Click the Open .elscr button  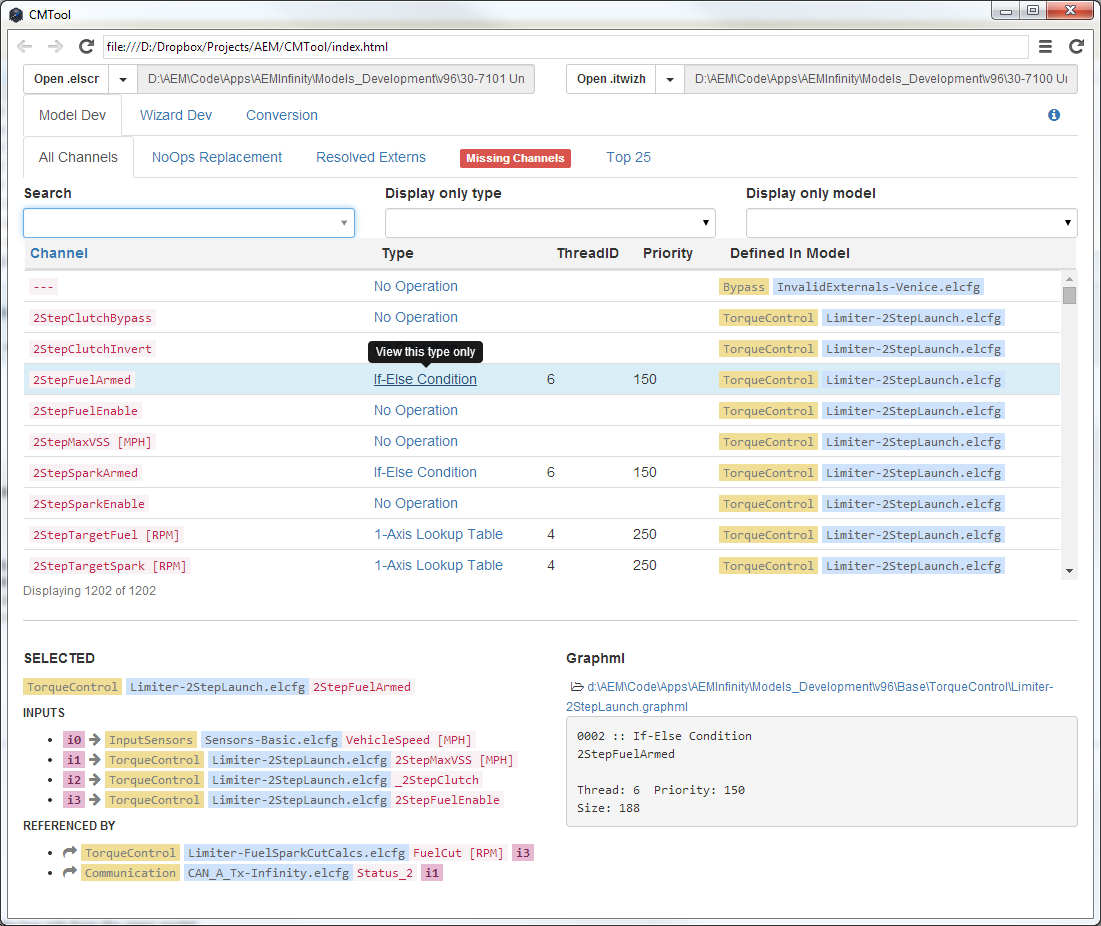tap(66, 79)
